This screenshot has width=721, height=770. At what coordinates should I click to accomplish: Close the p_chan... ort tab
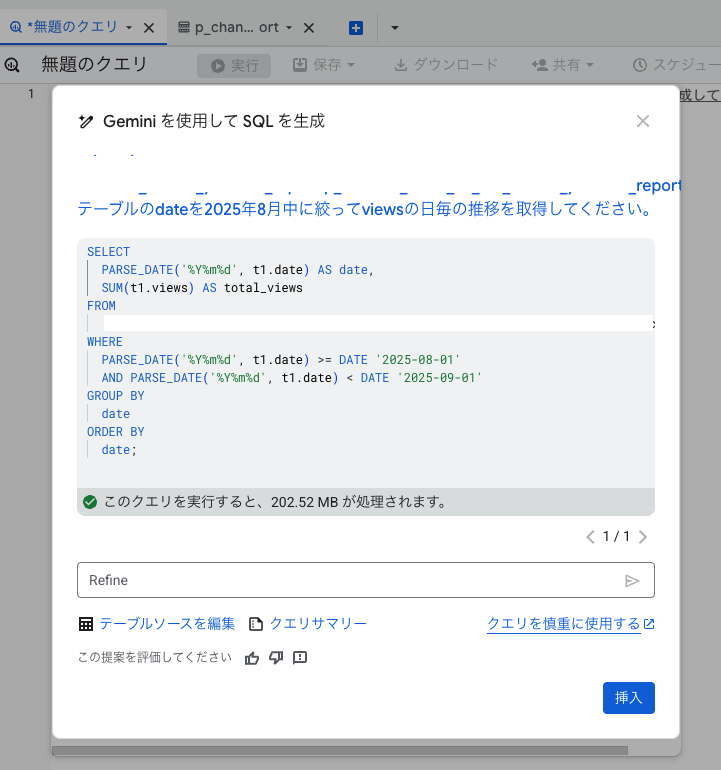pyautogui.click(x=309, y=28)
